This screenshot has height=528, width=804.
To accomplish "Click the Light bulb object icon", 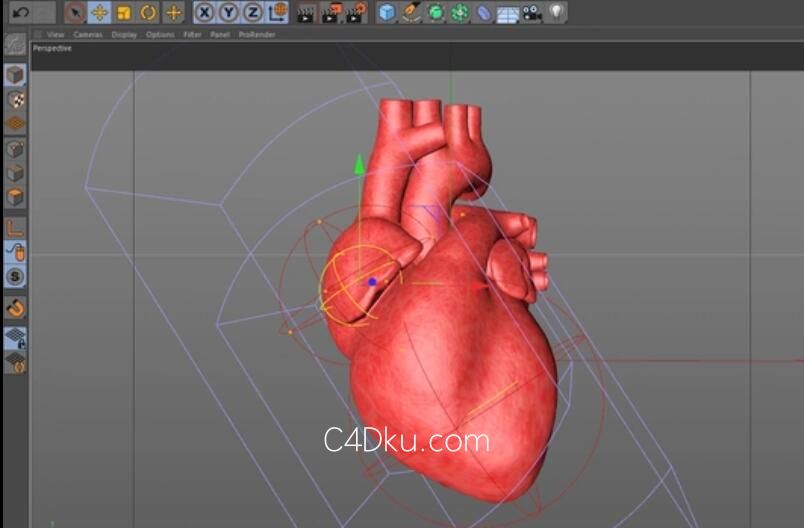I will coord(557,13).
